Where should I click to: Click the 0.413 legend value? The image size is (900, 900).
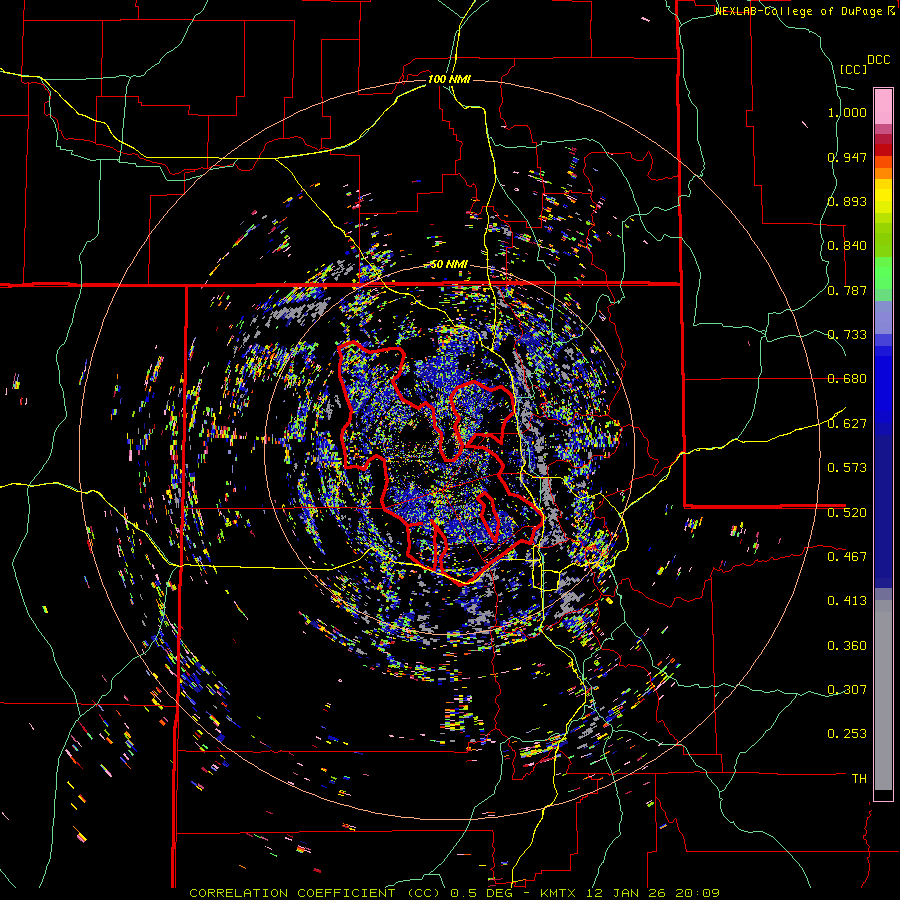847,601
